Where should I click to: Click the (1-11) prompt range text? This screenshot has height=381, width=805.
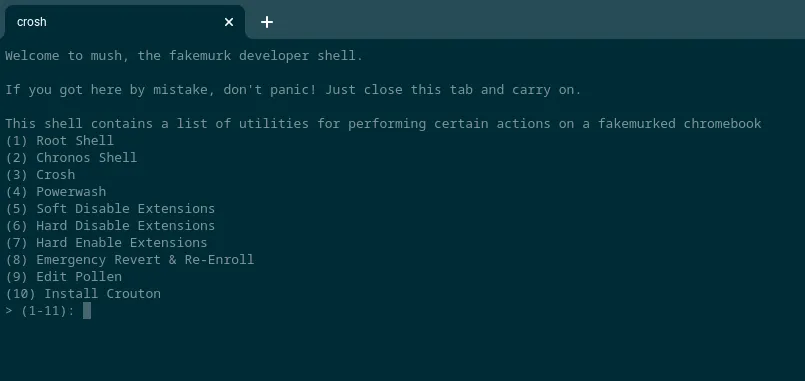point(48,311)
